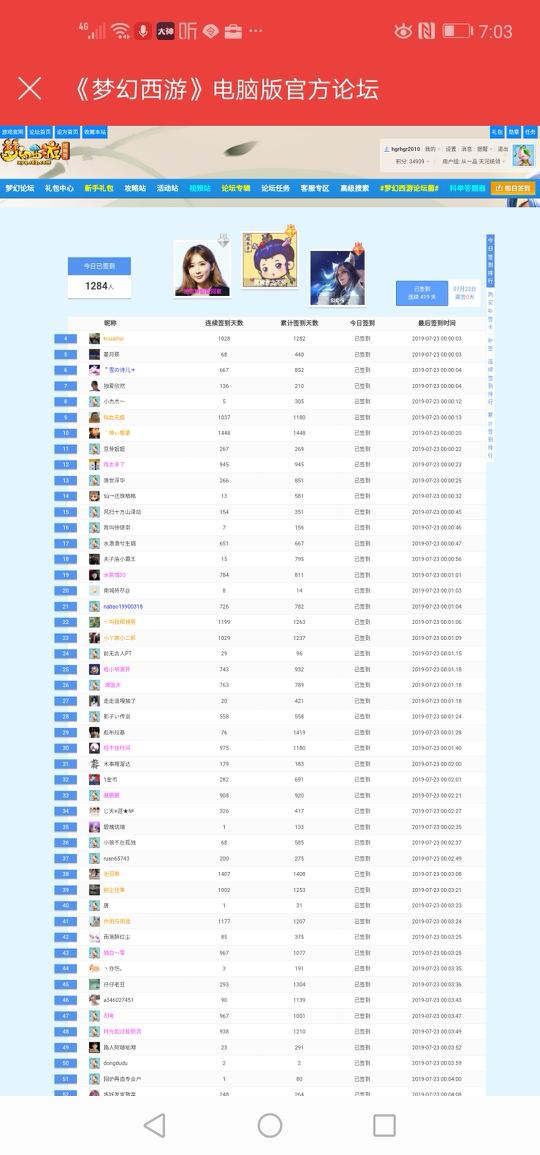Open the 客服专区 nav item

pyautogui.click(x=315, y=189)
